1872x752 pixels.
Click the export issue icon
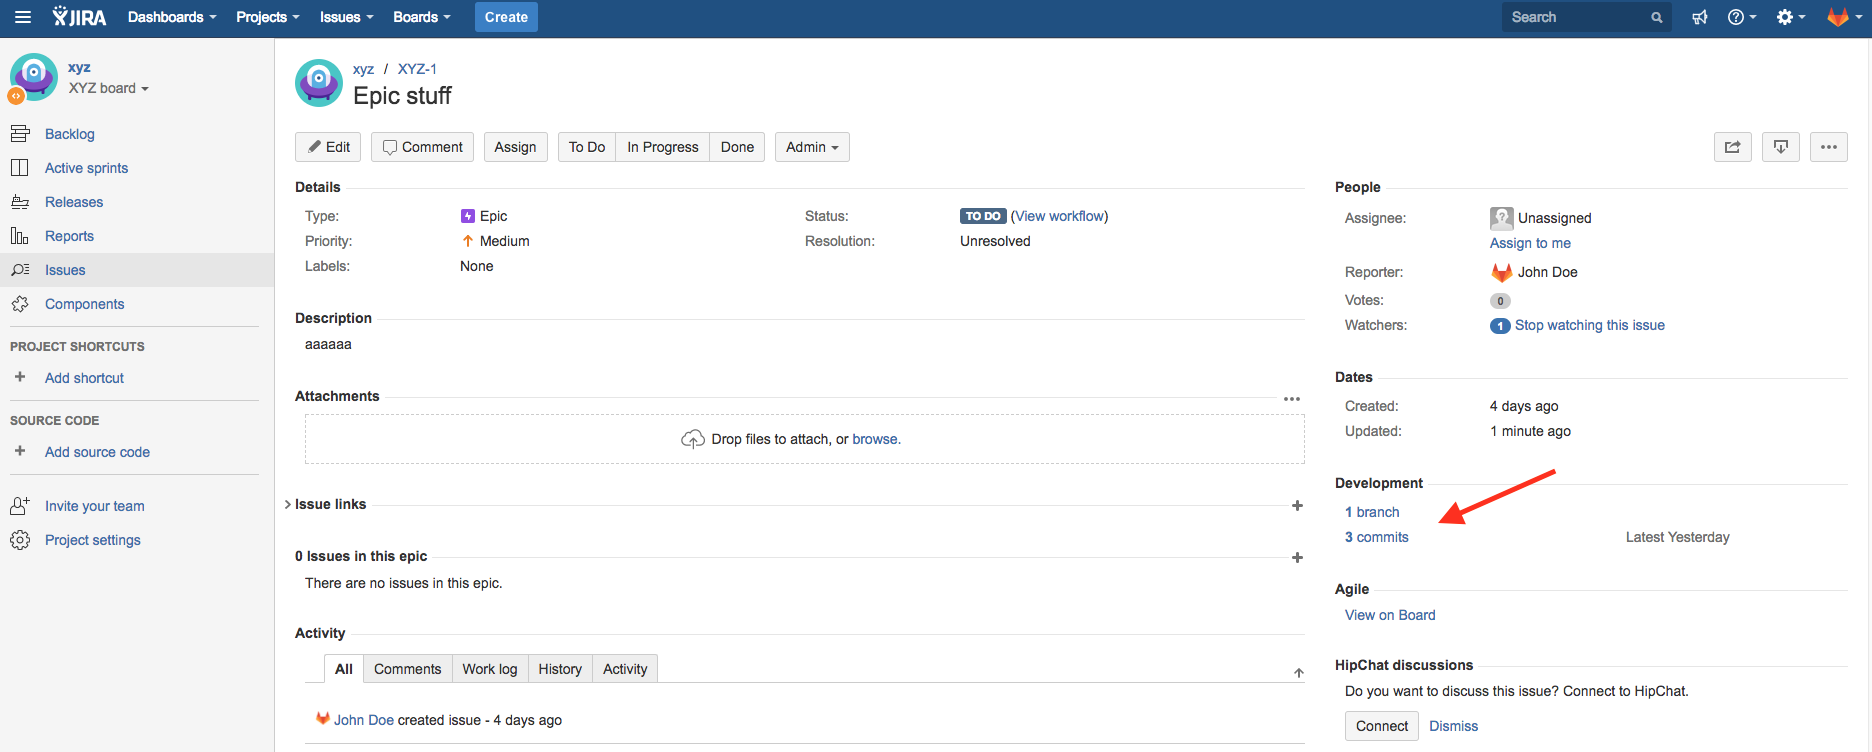(x=1780, y=147)
